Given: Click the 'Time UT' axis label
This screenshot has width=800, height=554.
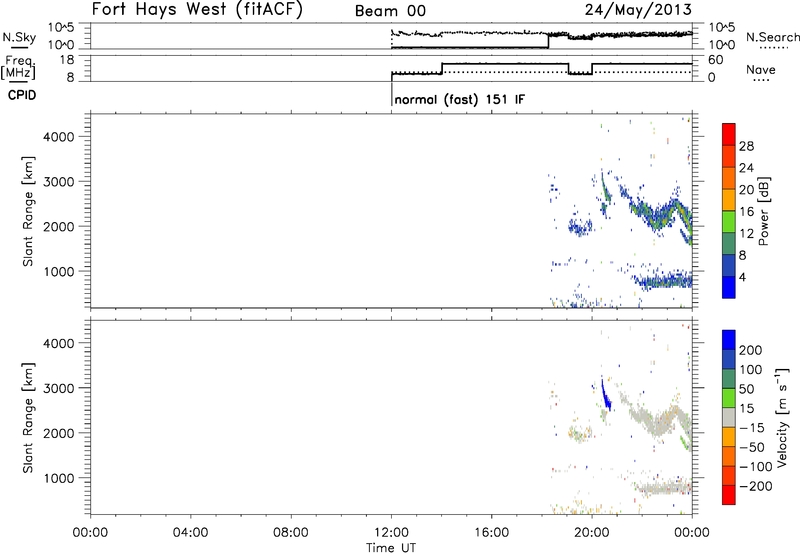Looking at the screenshot, I should coord(391,548).
